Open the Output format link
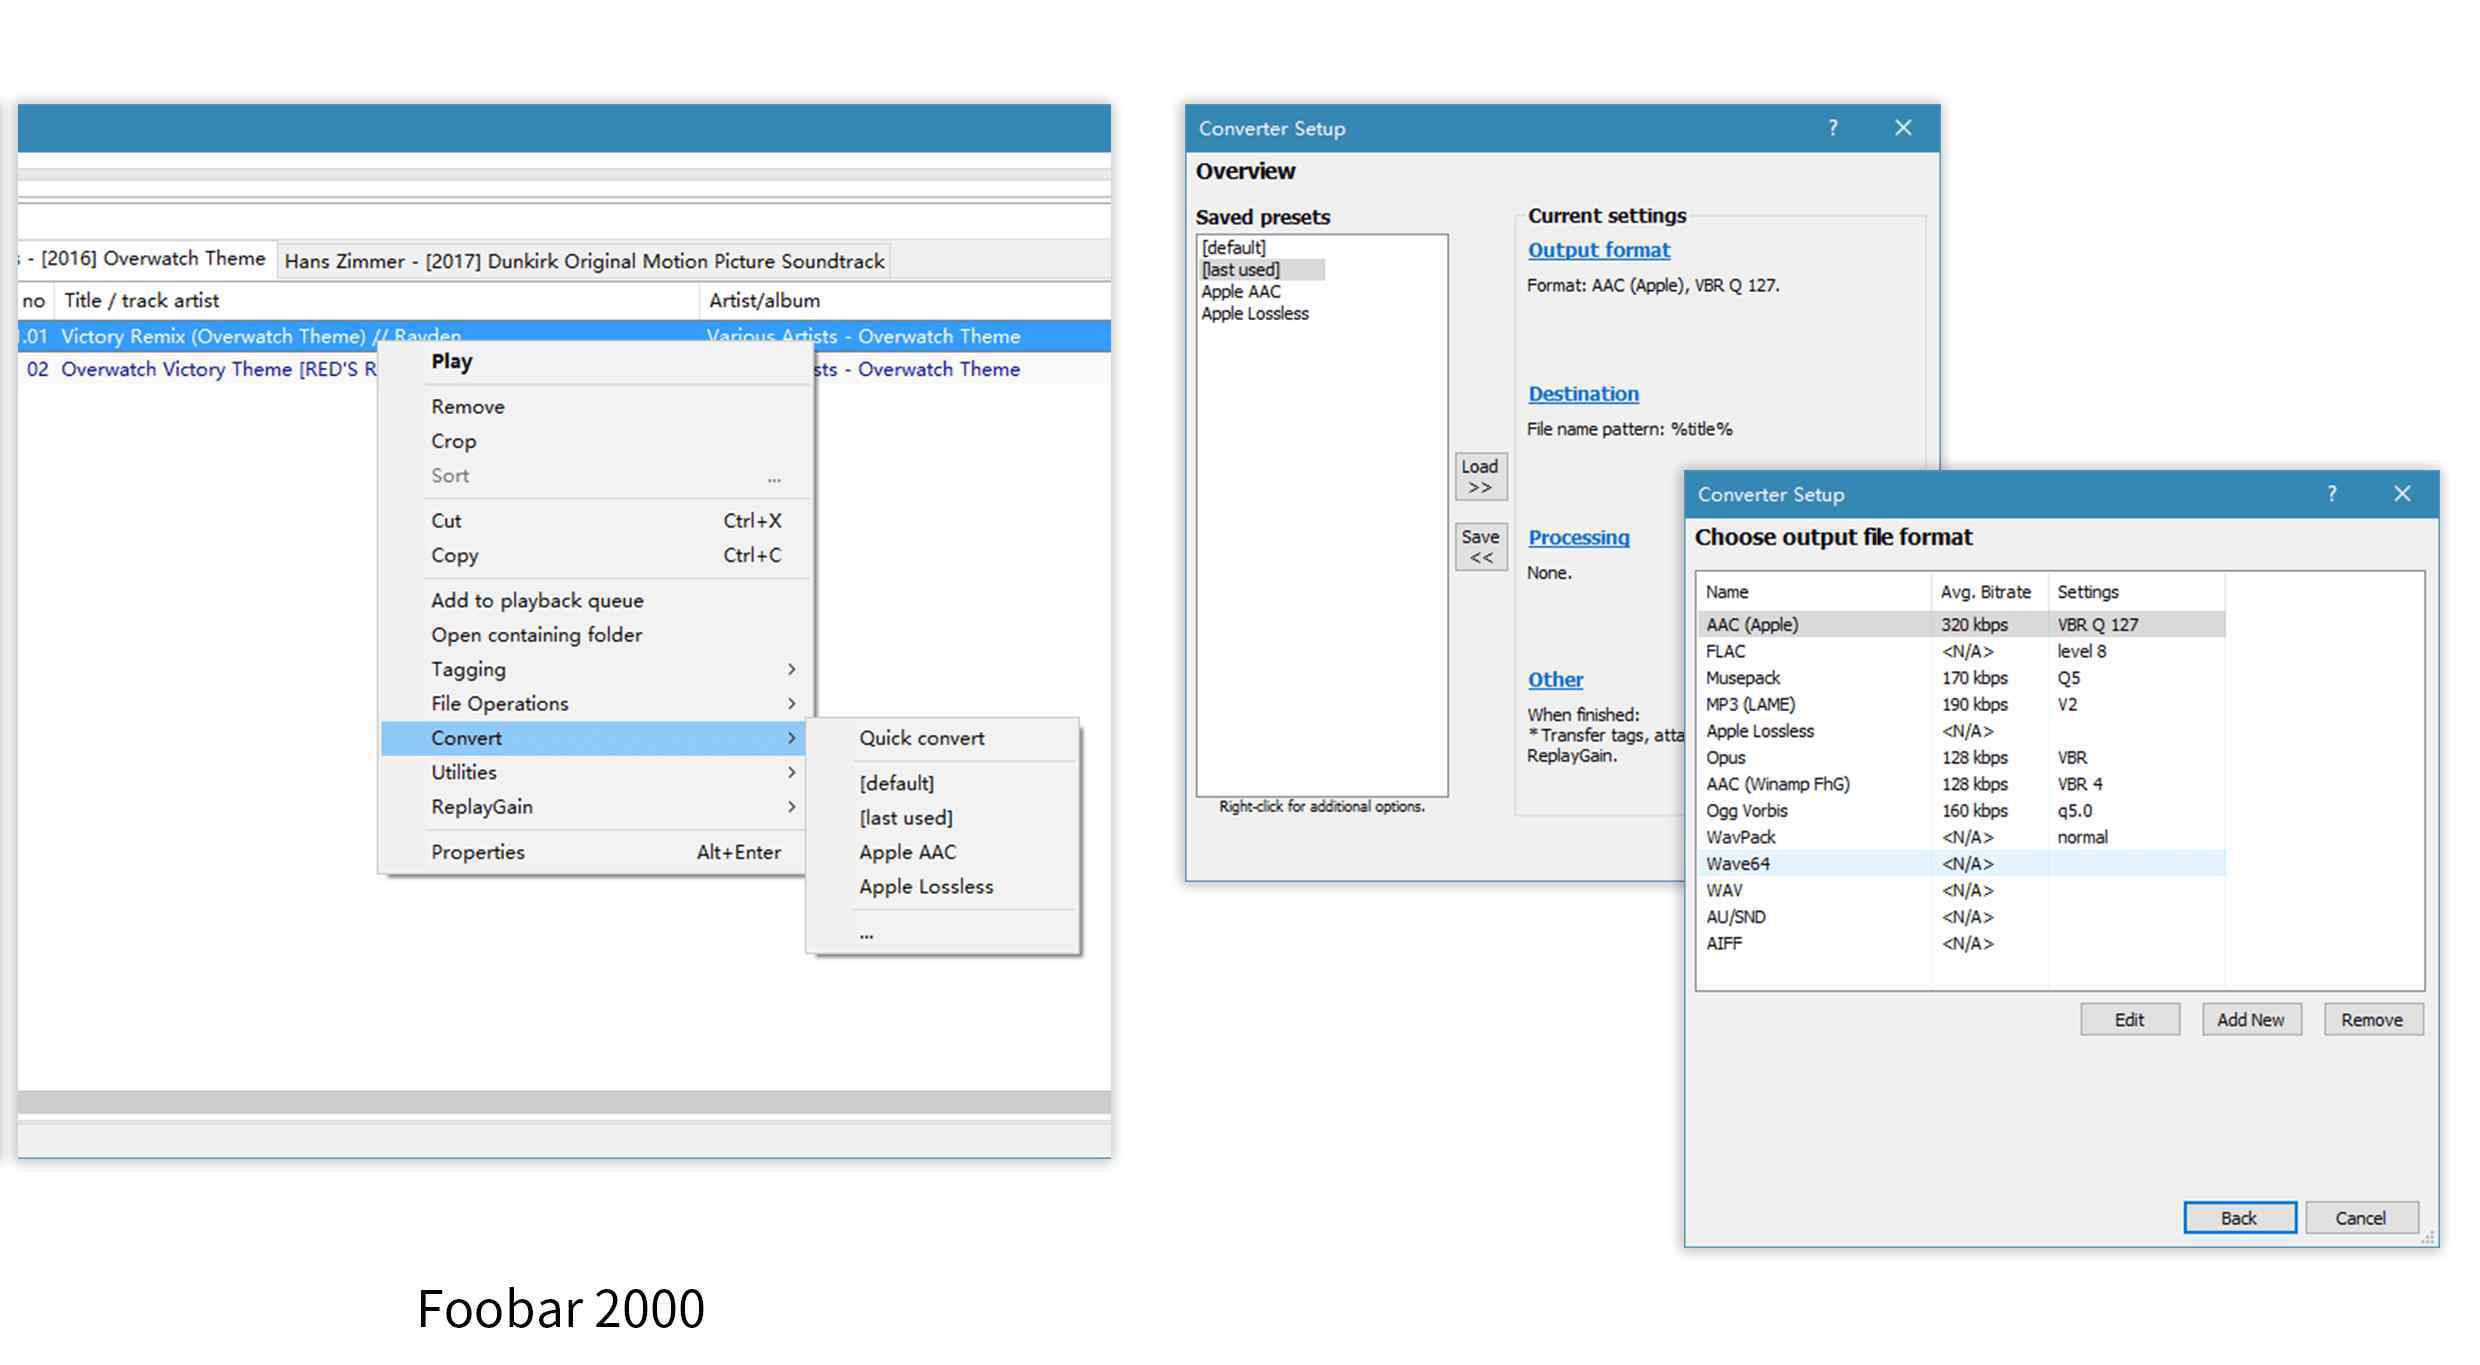Screen dimensions: 2480x1365 click(1598, 250)
